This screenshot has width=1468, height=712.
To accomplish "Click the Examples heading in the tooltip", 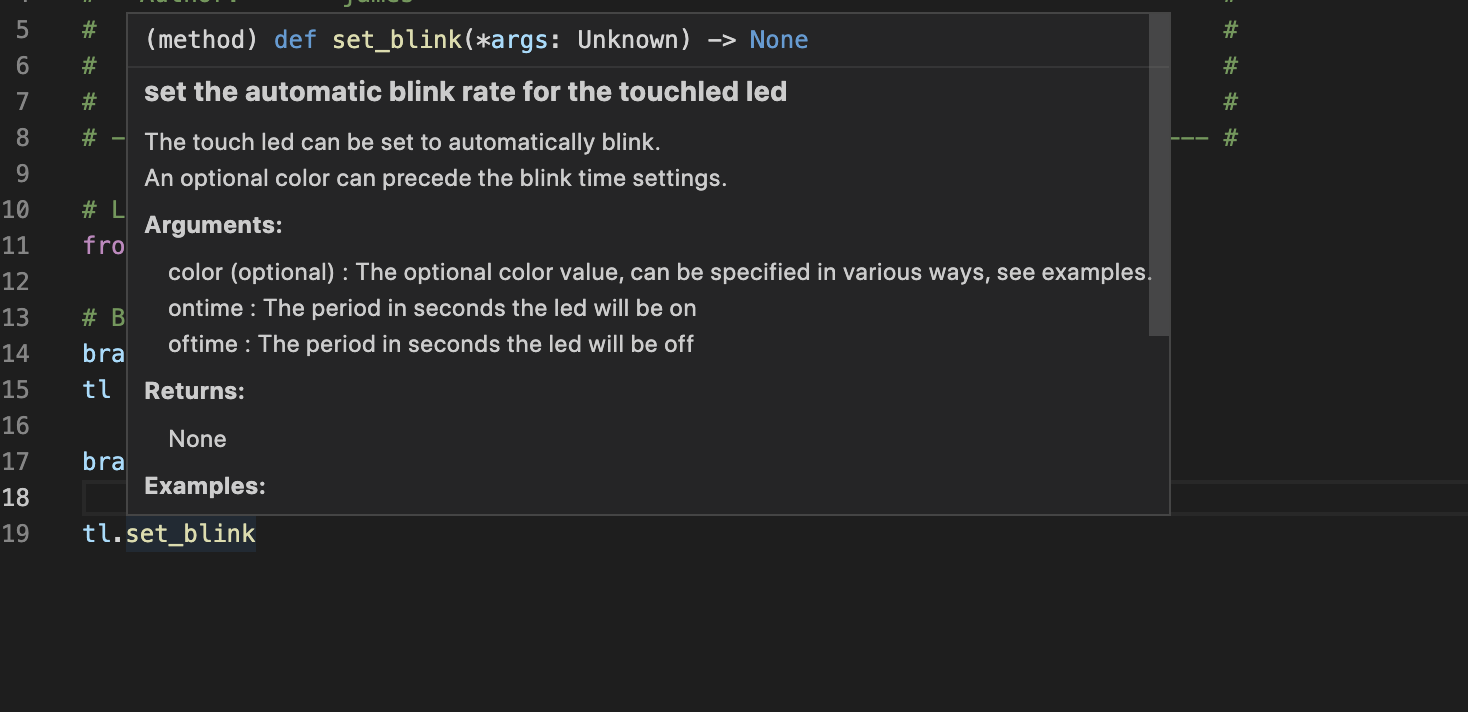I will pyautogui.click(x=204, y=486).
